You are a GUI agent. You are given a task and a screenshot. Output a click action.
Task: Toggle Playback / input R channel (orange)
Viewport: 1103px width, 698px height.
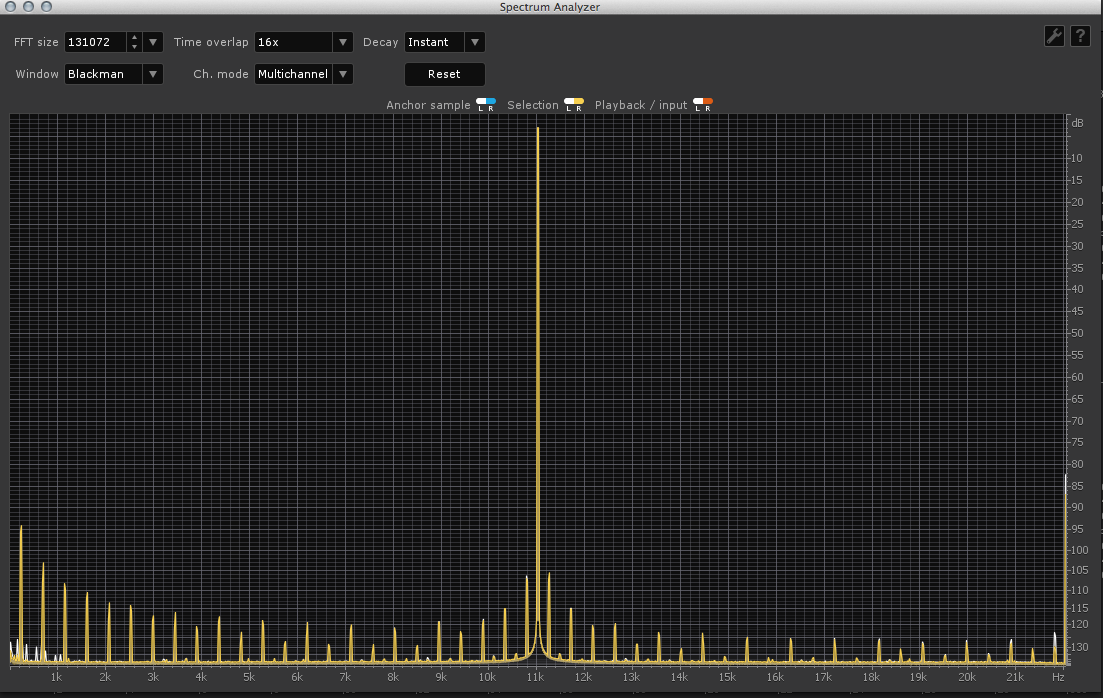pos(708,105)
